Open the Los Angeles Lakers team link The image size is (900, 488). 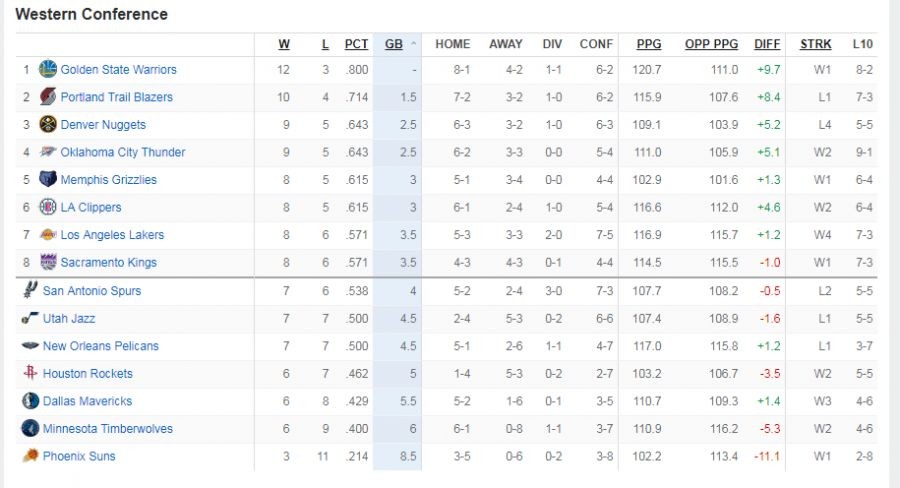(x=112, y=235)
